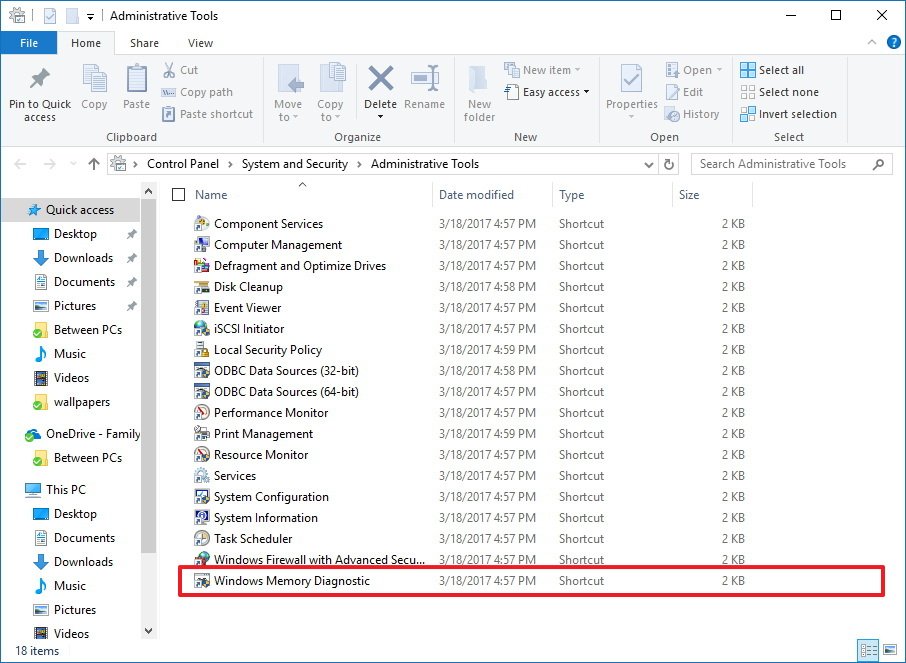Click Select none in the ribbon

779,91
